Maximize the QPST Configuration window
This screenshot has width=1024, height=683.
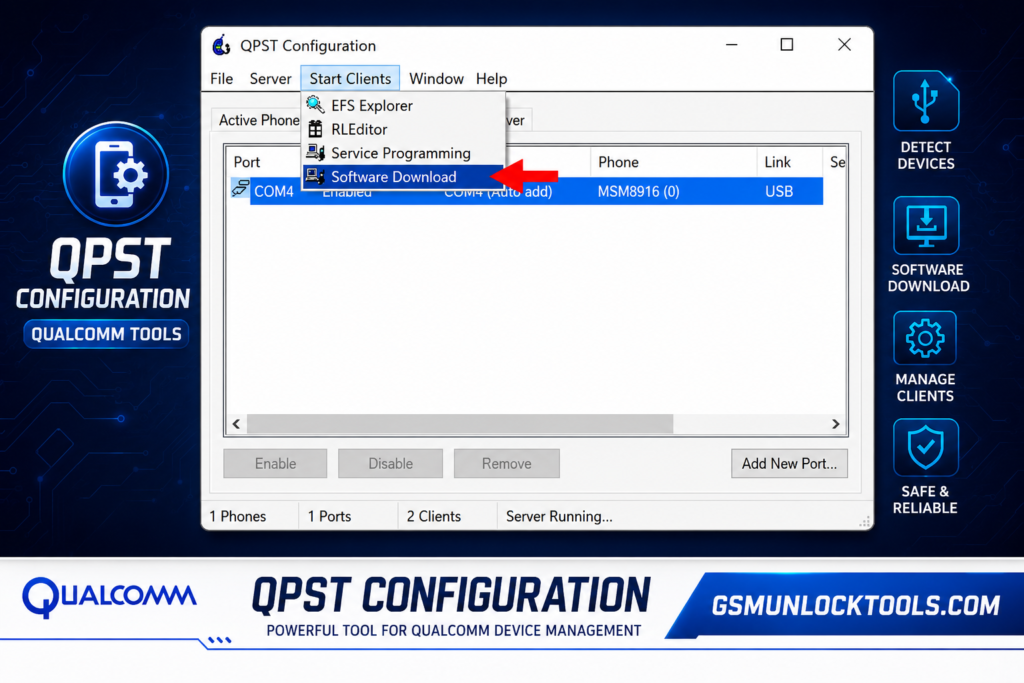tap(787, 45)
